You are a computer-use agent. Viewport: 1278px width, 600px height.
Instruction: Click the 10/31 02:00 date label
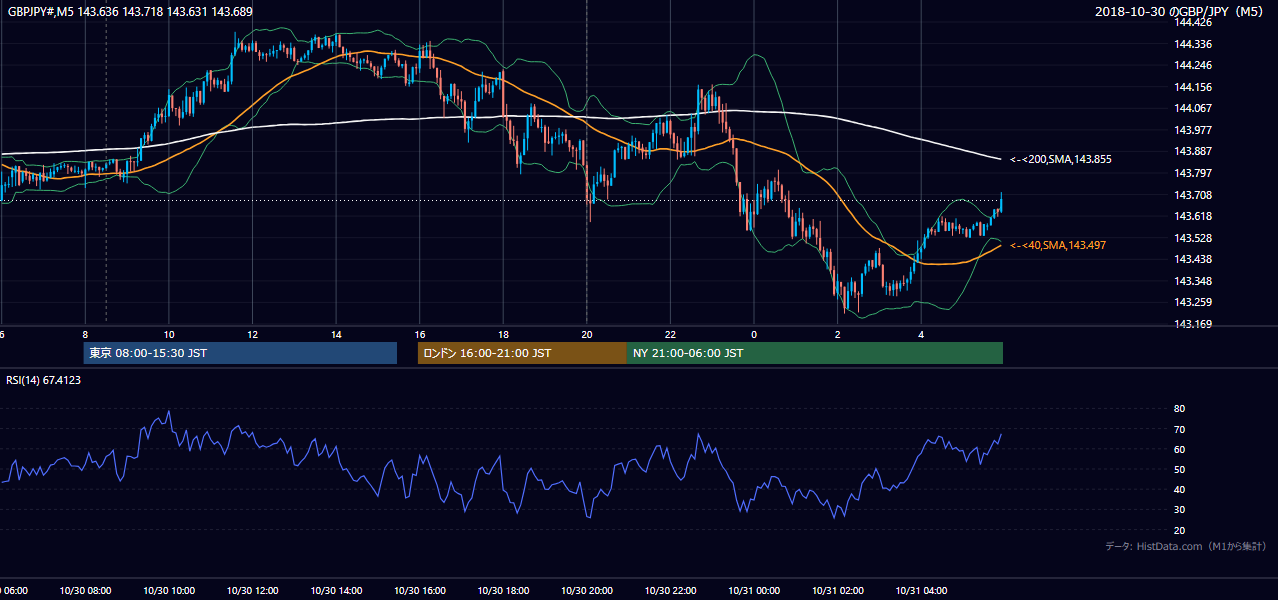click(x=838, y=591)
